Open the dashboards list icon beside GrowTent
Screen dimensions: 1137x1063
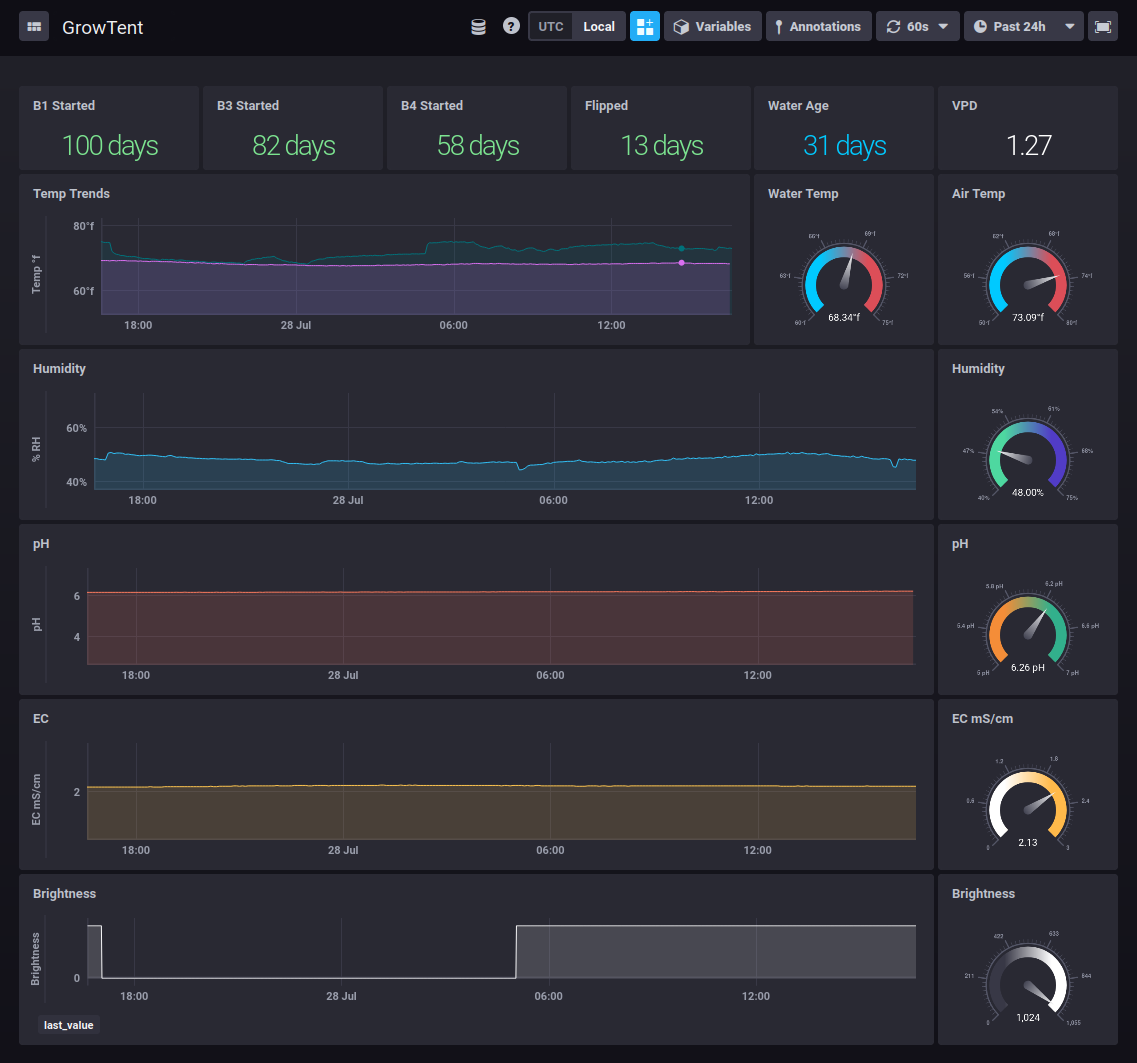[34, 27]
